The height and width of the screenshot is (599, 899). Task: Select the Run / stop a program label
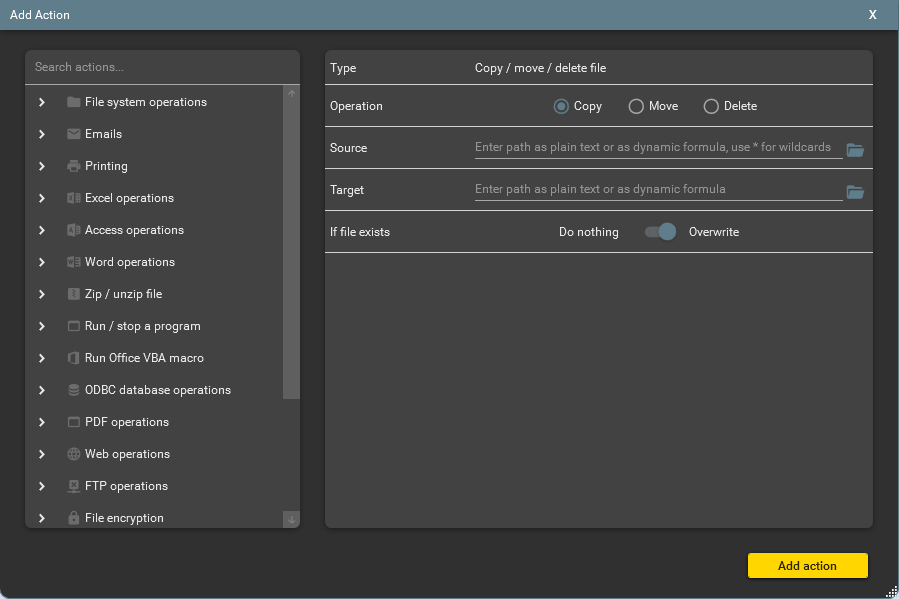[x=143, y=326]
